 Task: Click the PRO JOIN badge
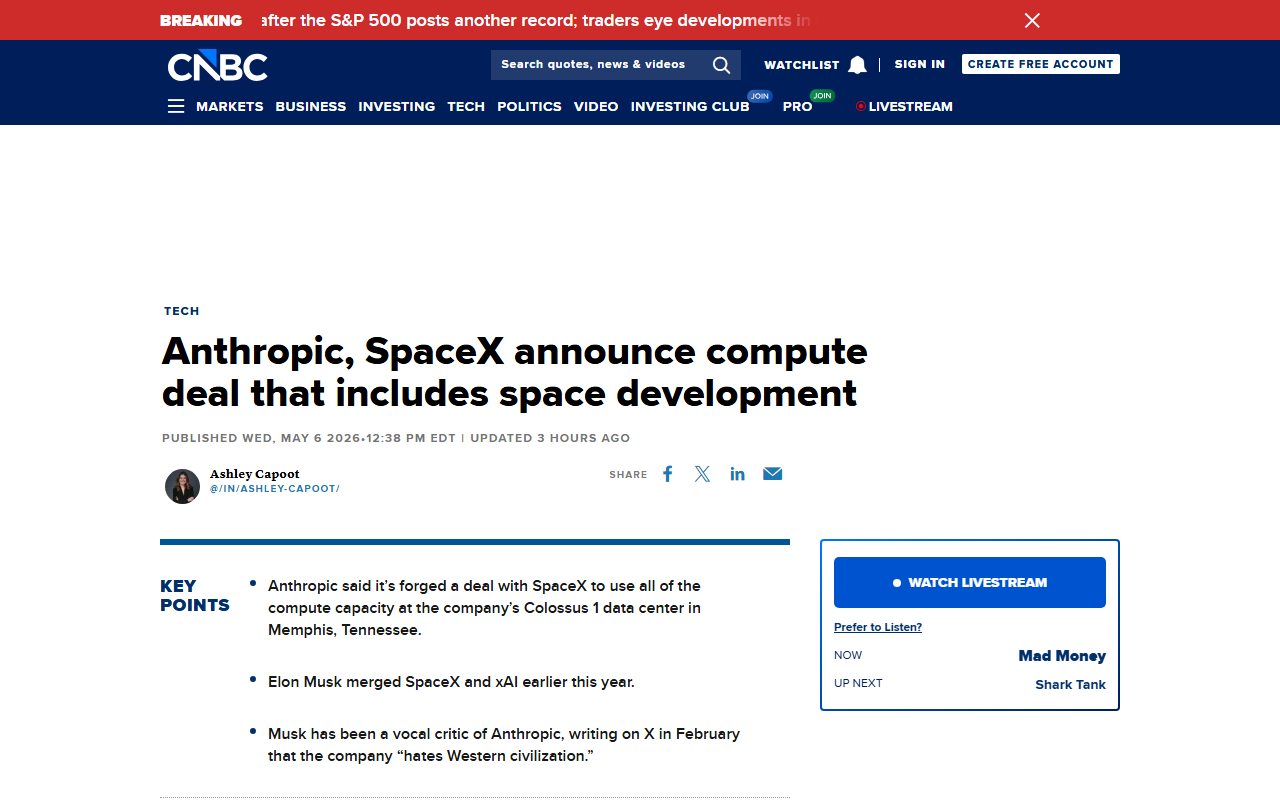[823, 96]
